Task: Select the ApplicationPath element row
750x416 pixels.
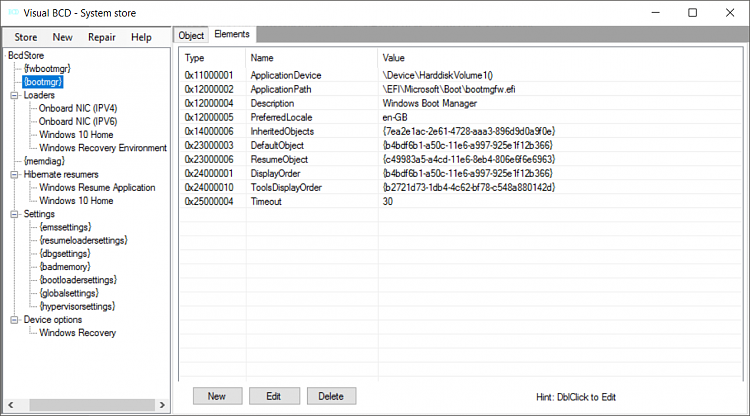Action: (x=462, y=89)
